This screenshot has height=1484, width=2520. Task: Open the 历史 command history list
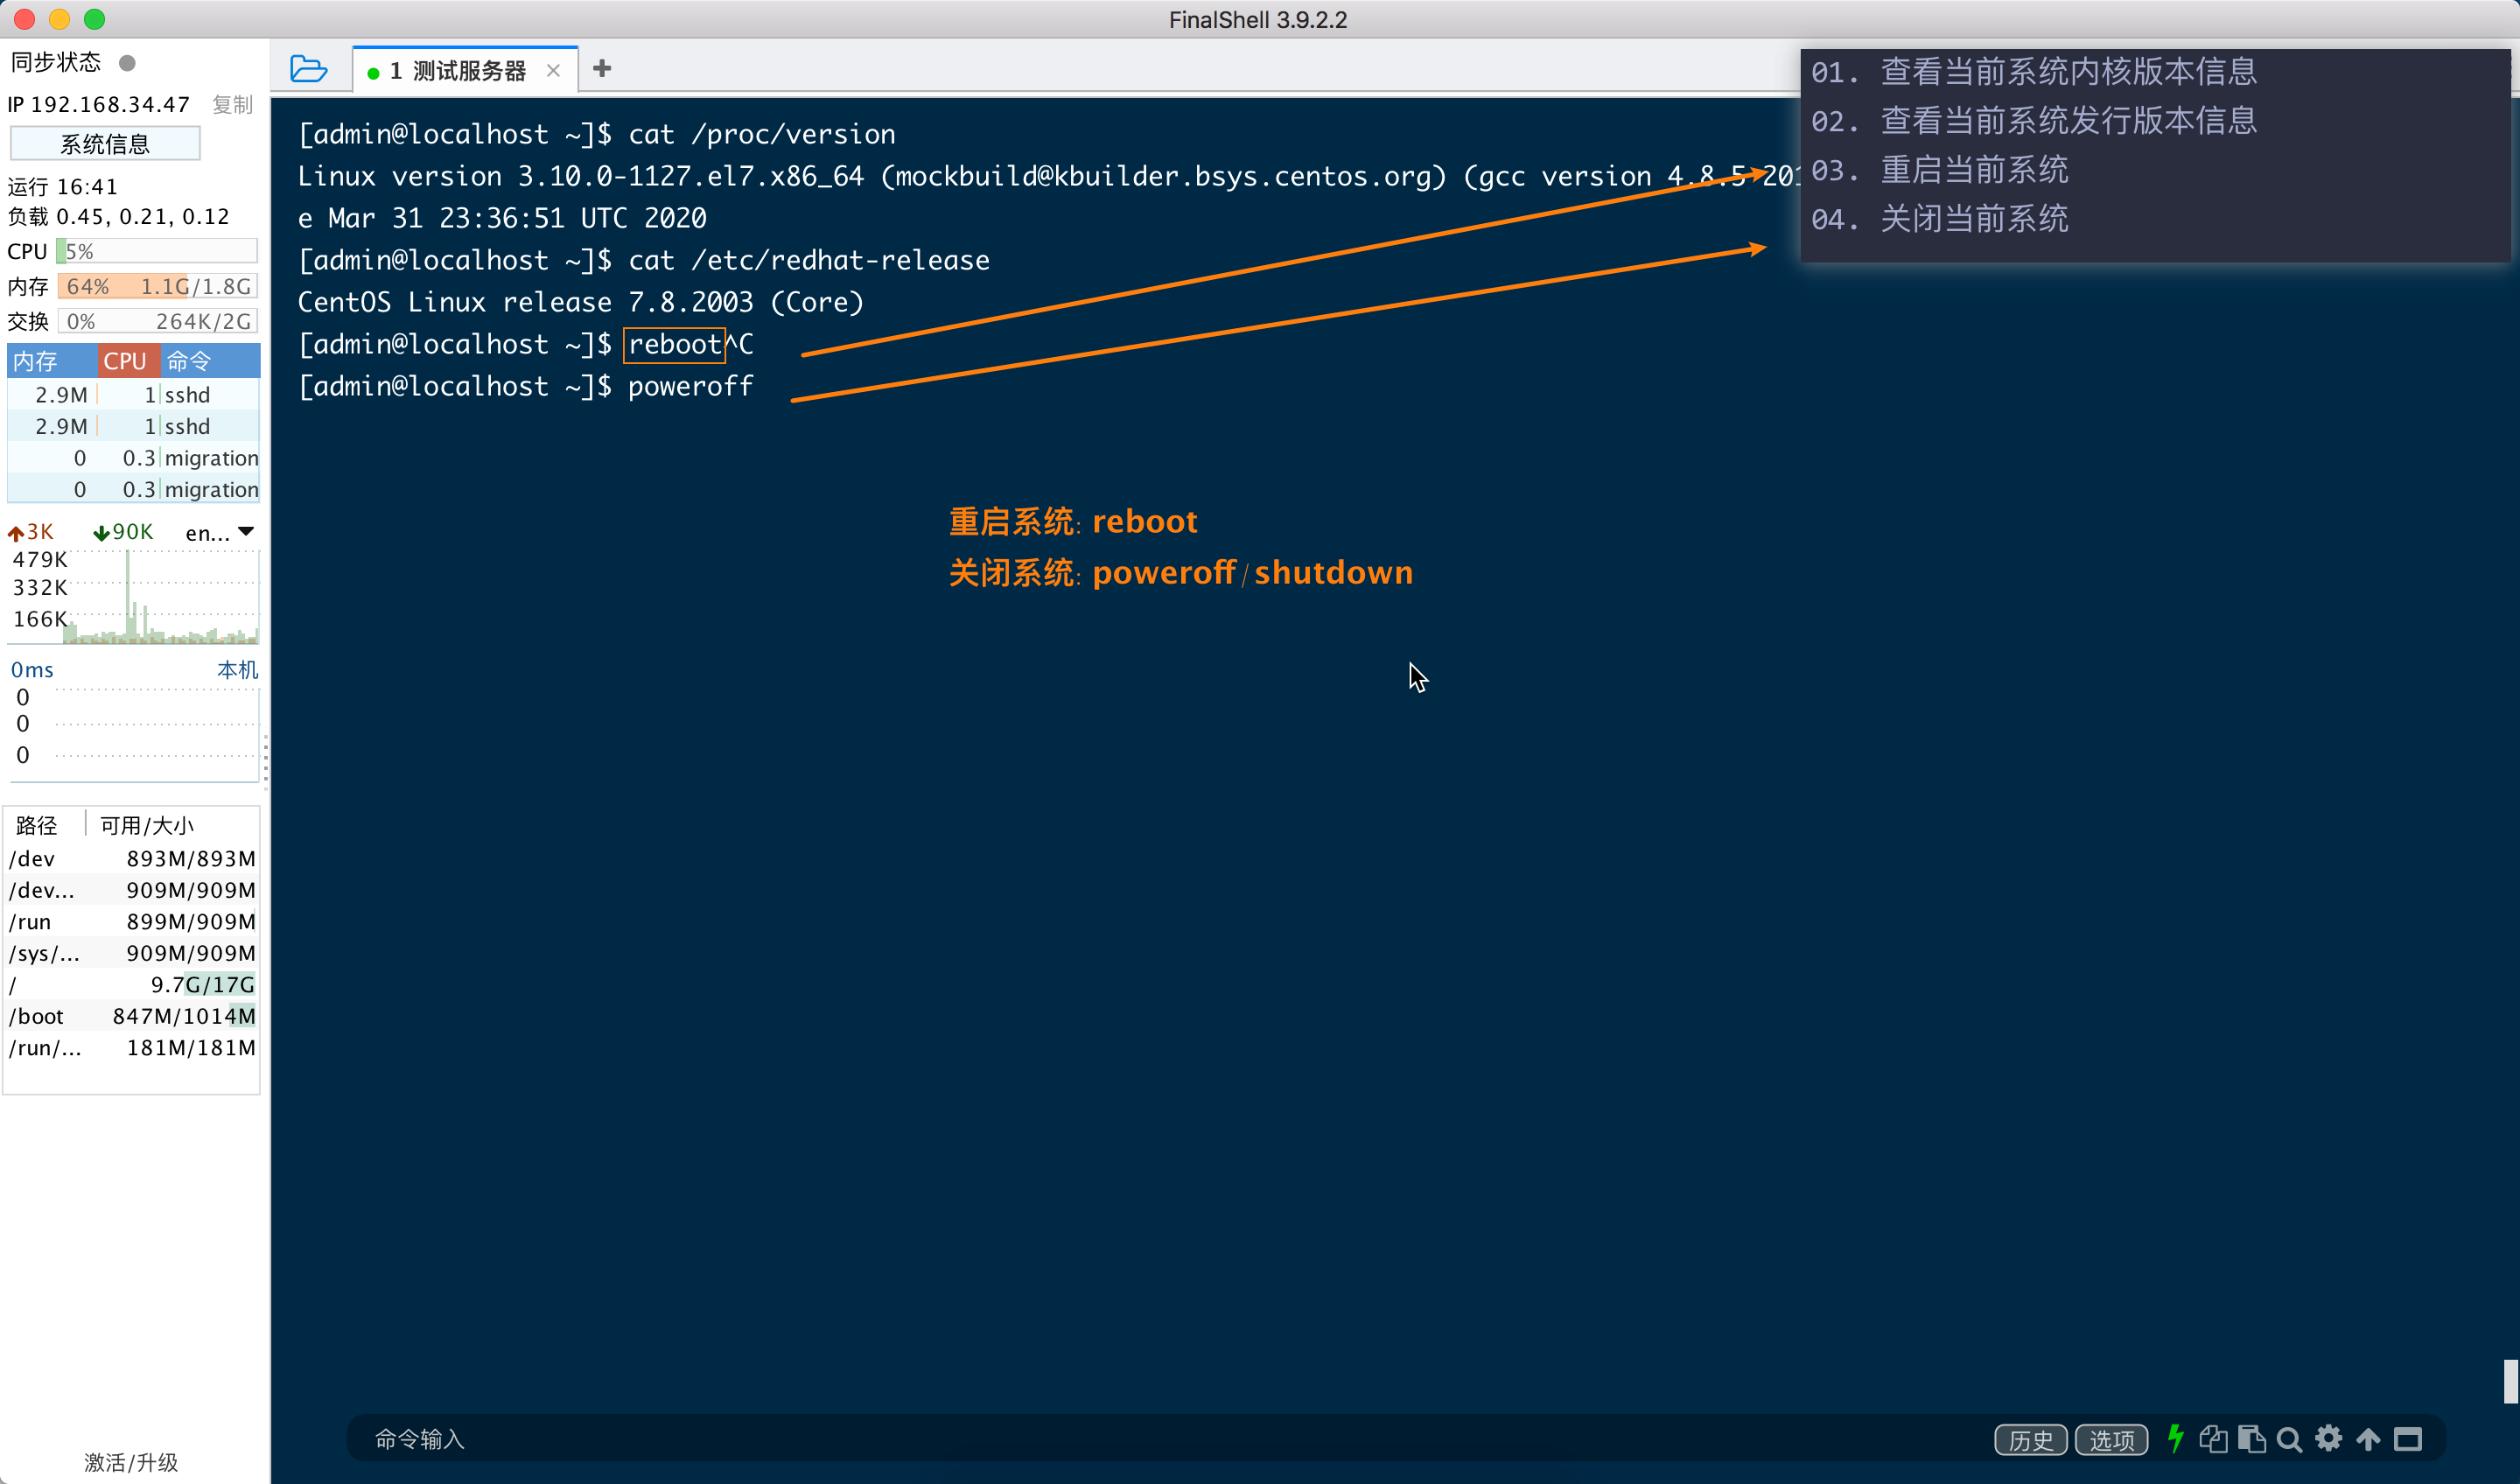coord(2030,1440)
